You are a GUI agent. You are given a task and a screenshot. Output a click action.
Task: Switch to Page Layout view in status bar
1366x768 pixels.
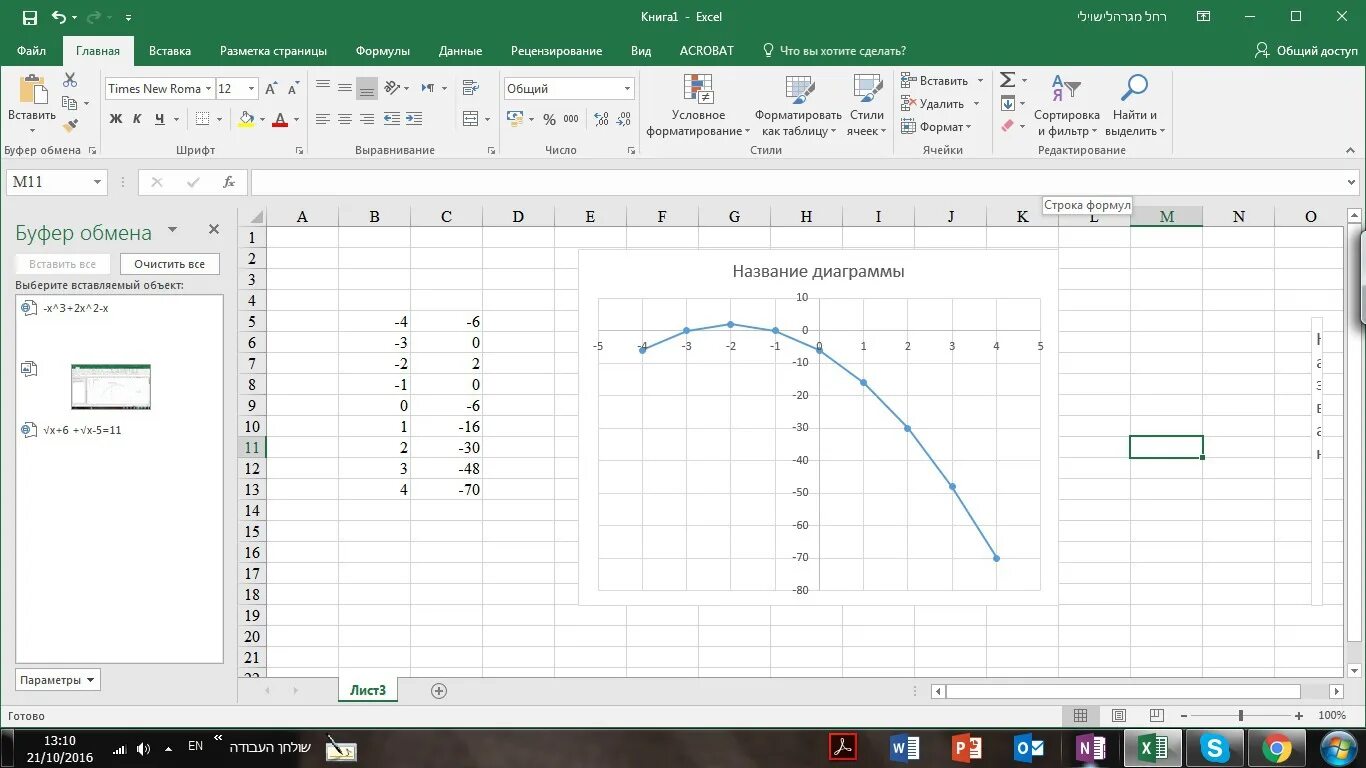tap(1119, 716)
